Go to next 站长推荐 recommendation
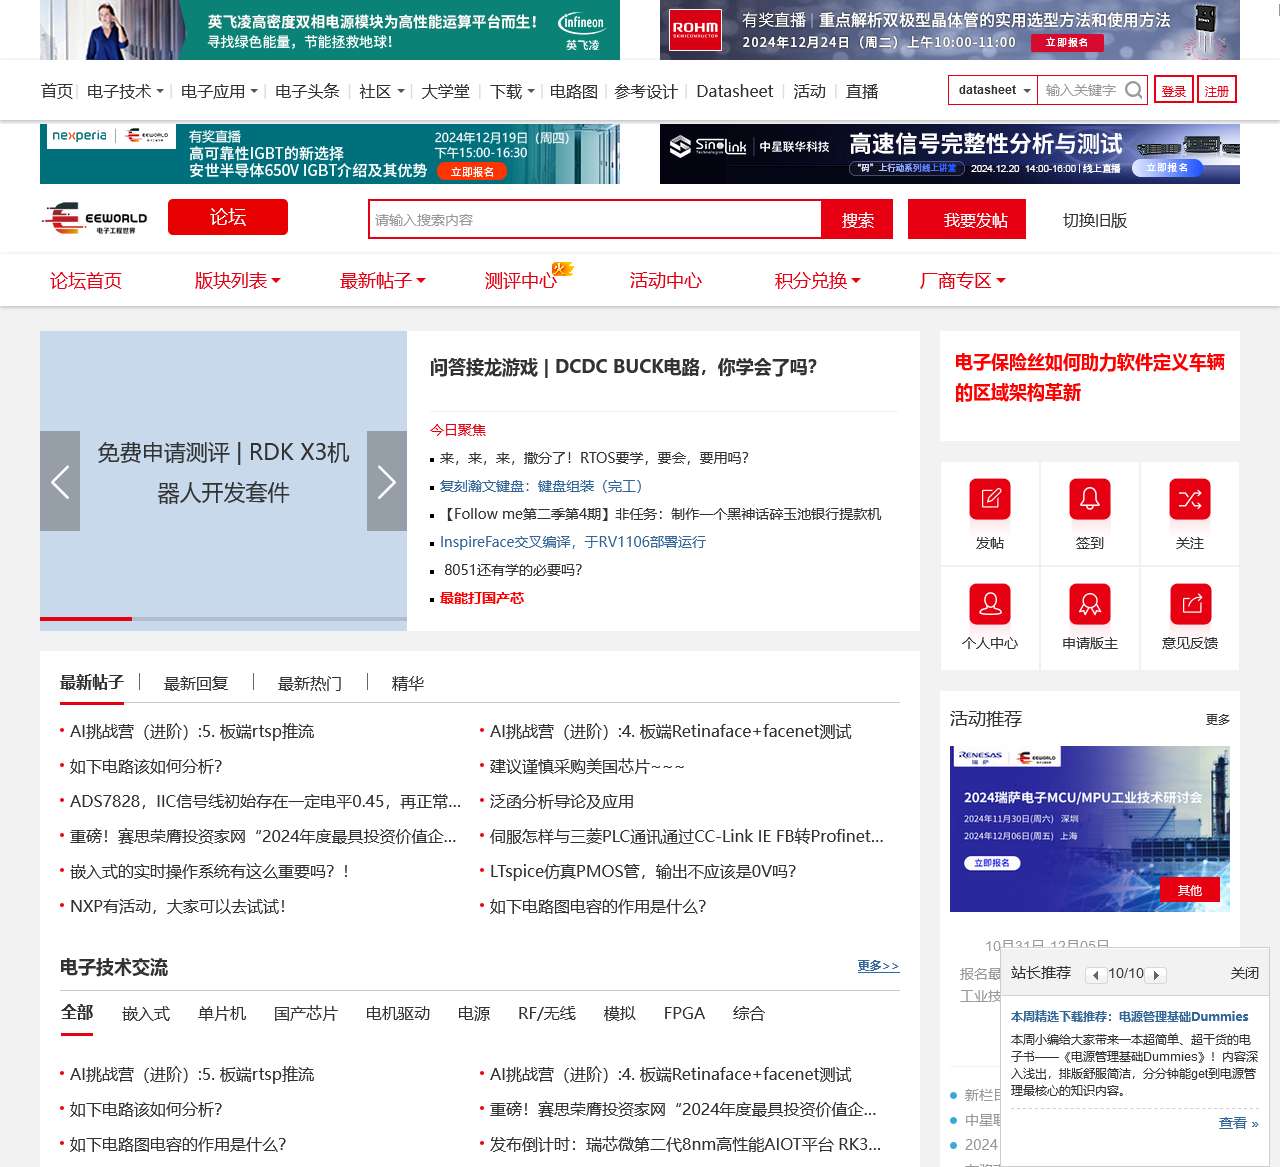The image size is (1280, 1167). pos(1156,975)
